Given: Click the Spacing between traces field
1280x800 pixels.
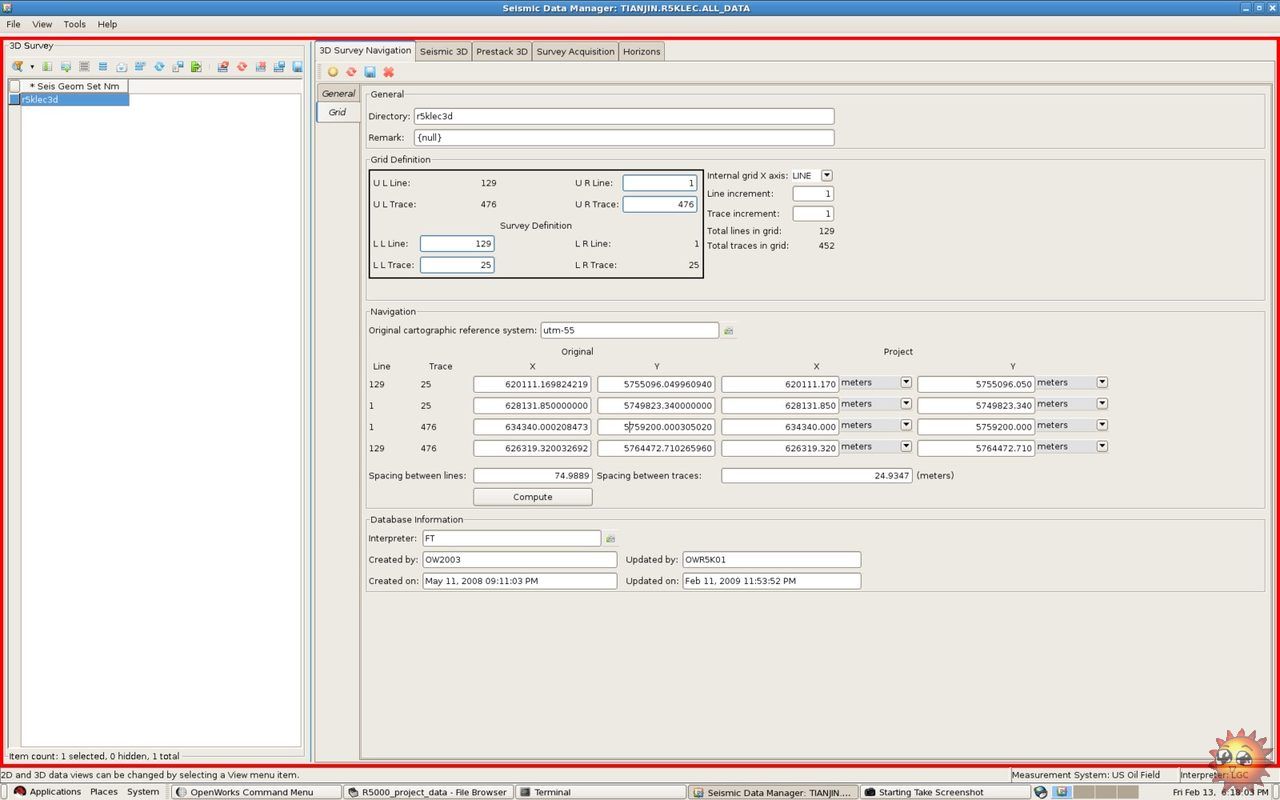Looking at the screenshot, I should click(x=817, y=476).
